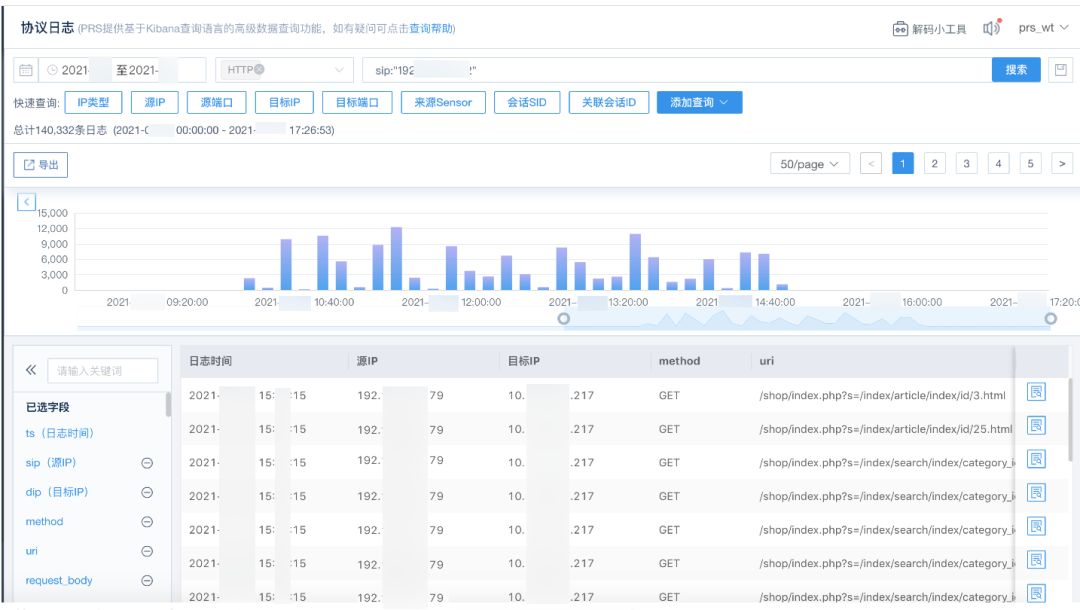Add quick query 来源Sensor
This screenshot has height=610, width=1080.
(443, 103)
